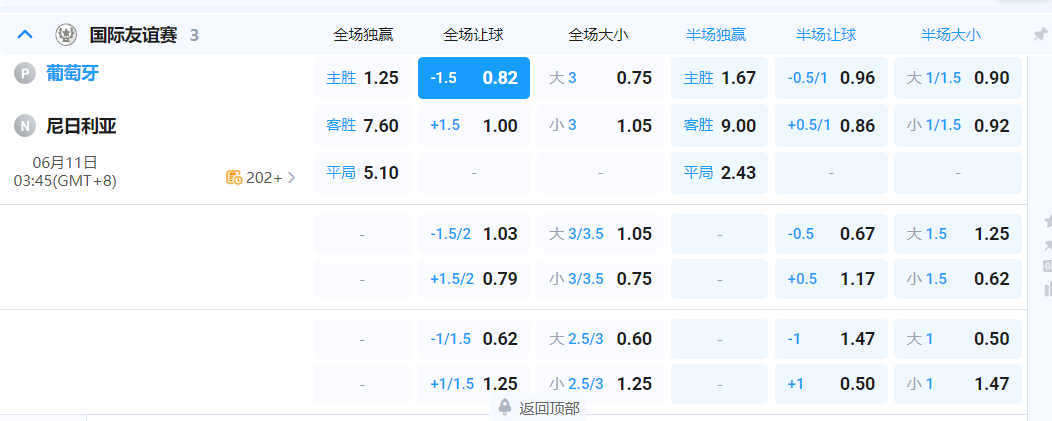This screenshot has width=1052, height=421.
Task: Select half-time 大 1.5 at 1.25
Action: (x=958, y=234)
